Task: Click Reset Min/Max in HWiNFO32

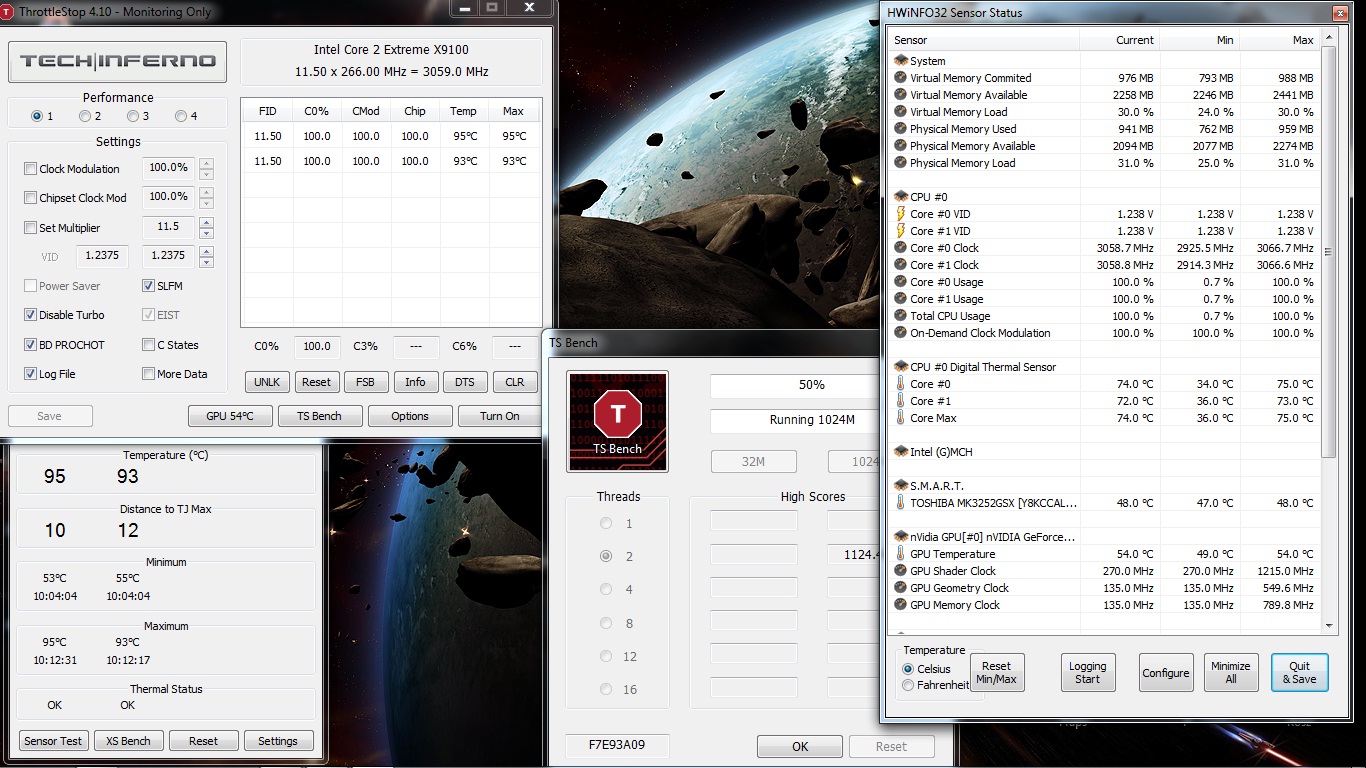Action: (x=997, y=673)
